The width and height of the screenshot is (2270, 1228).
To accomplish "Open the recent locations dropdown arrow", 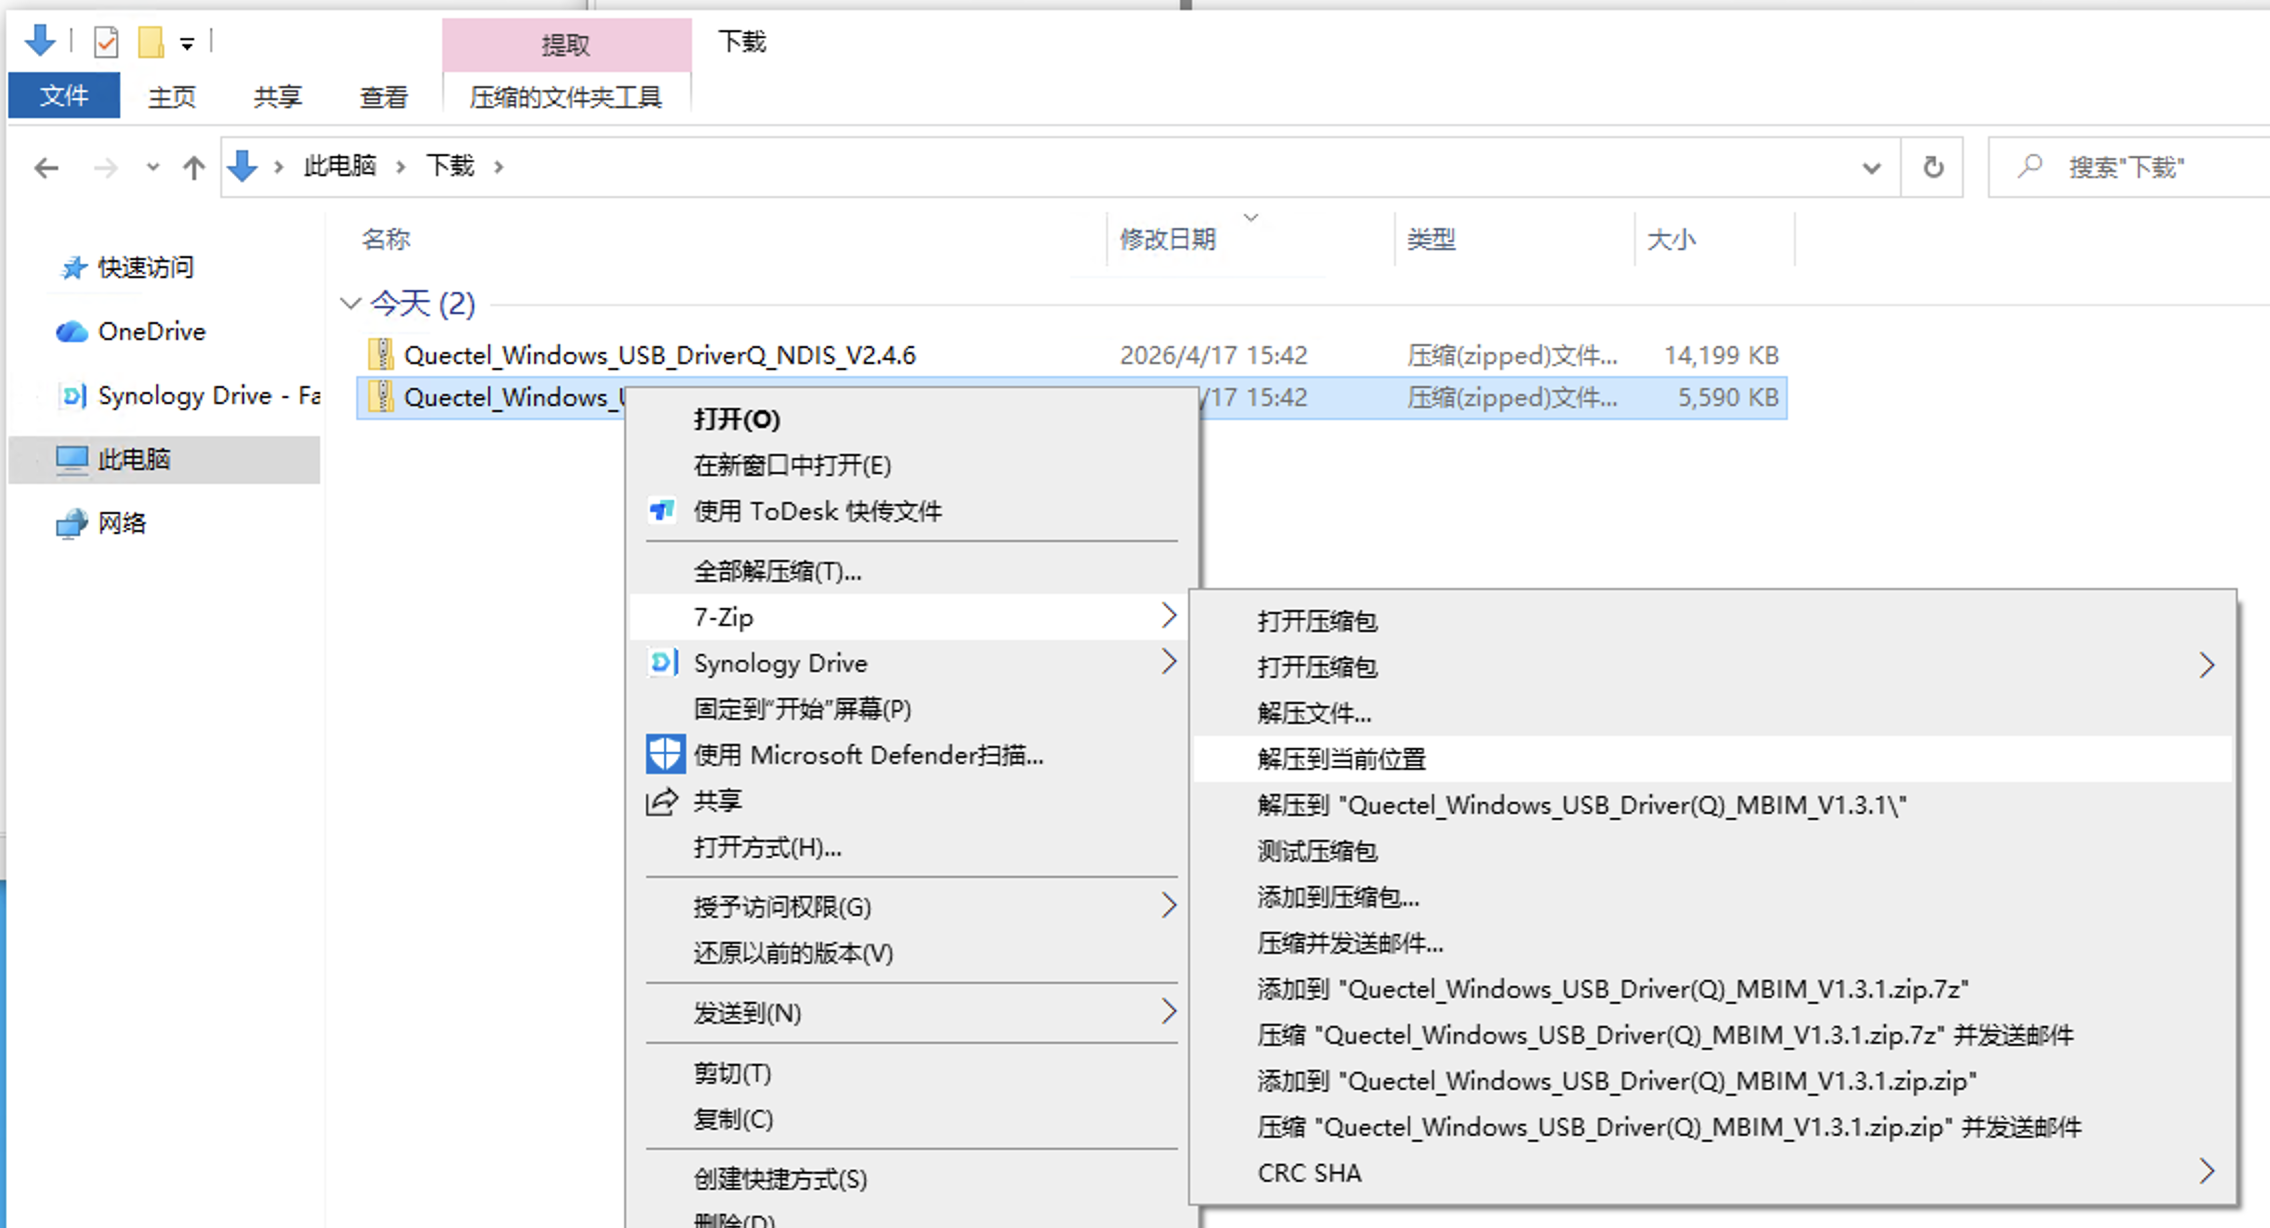I will click(152, 167).
